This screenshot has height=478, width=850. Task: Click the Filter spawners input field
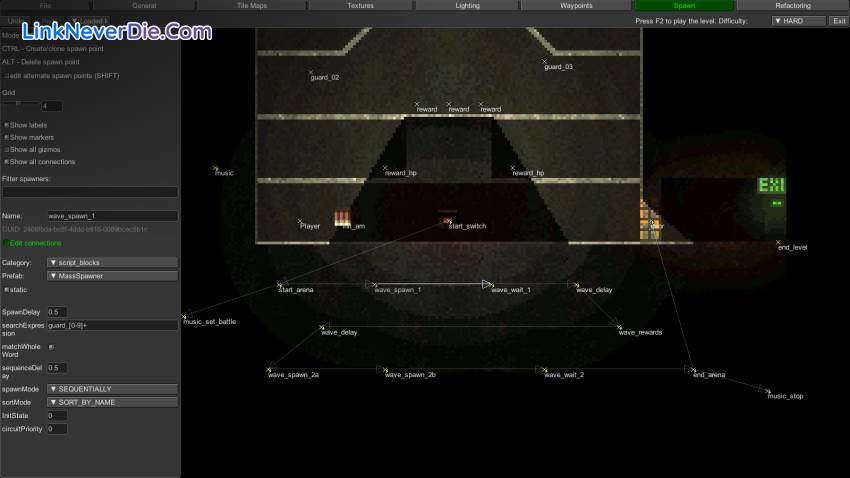(x=90, y=192)
